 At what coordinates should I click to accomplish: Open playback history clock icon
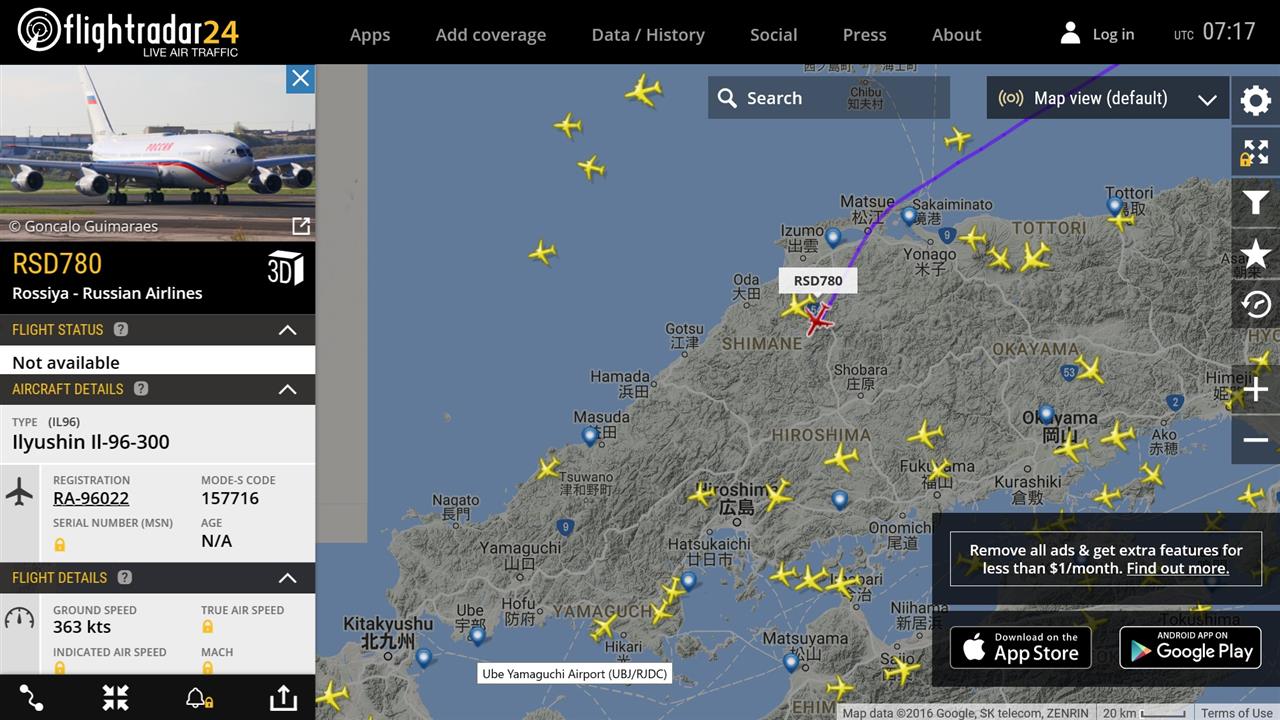tap(1255, 304)
